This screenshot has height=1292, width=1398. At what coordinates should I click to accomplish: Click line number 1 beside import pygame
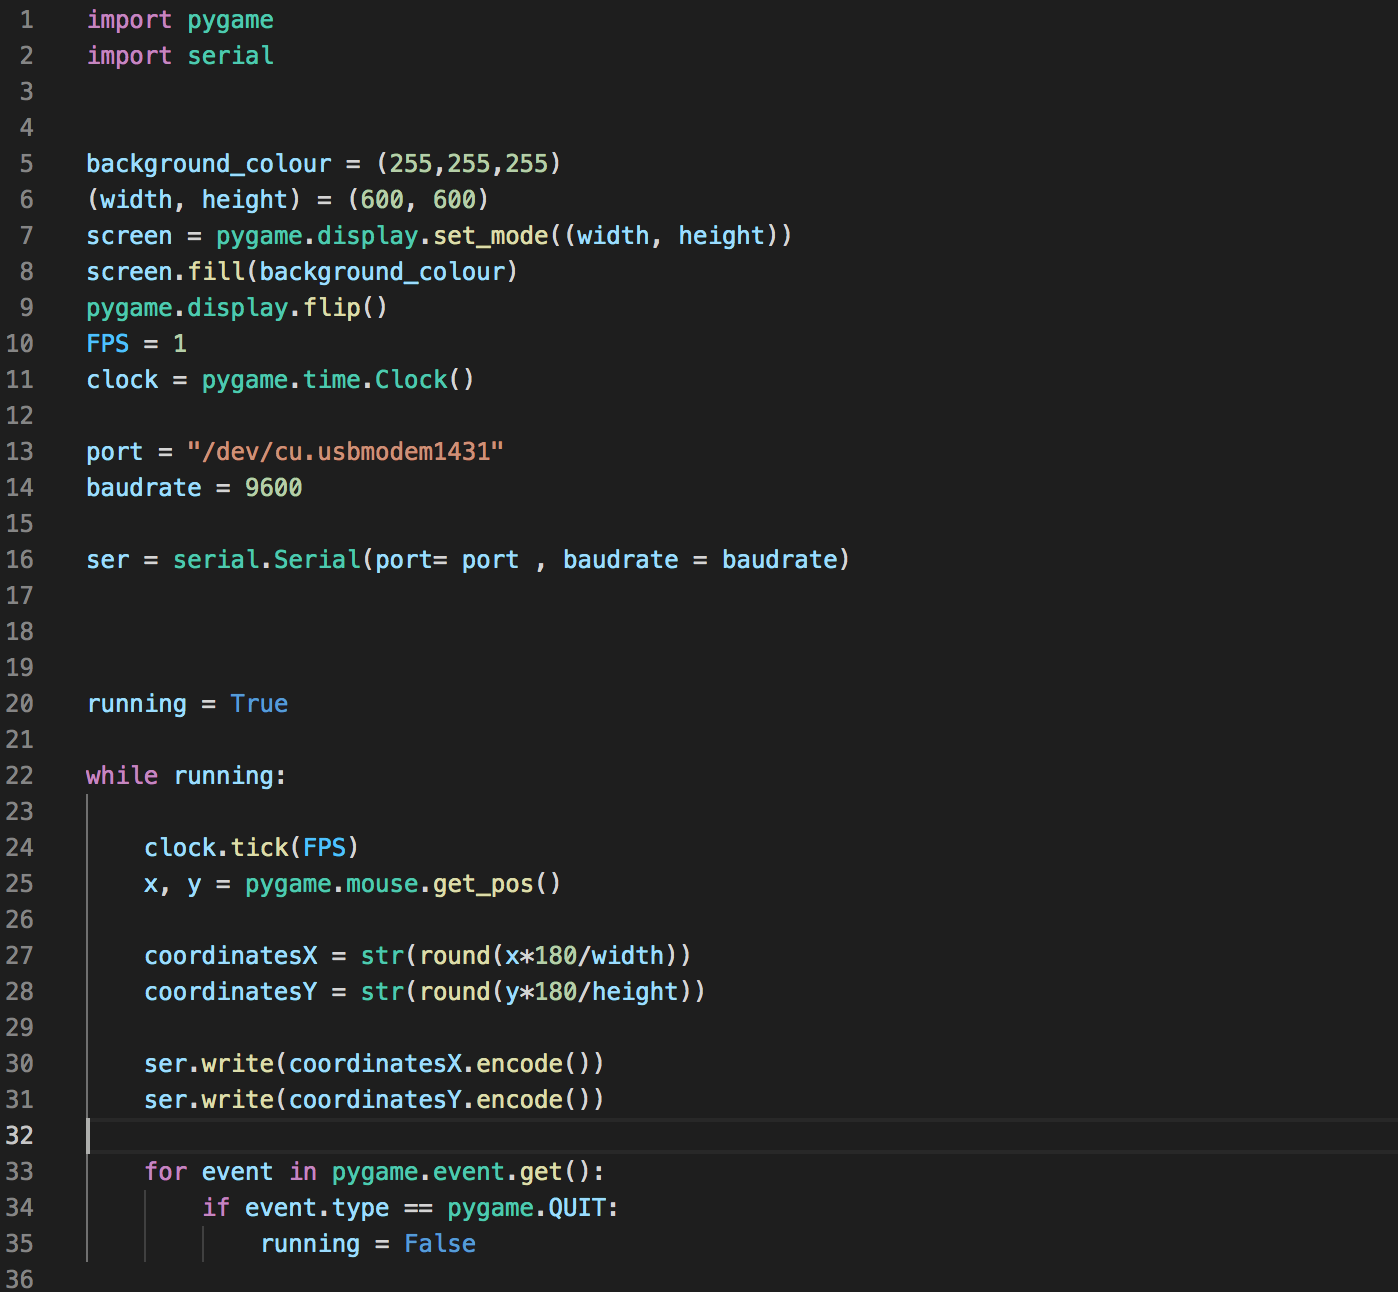26,19
